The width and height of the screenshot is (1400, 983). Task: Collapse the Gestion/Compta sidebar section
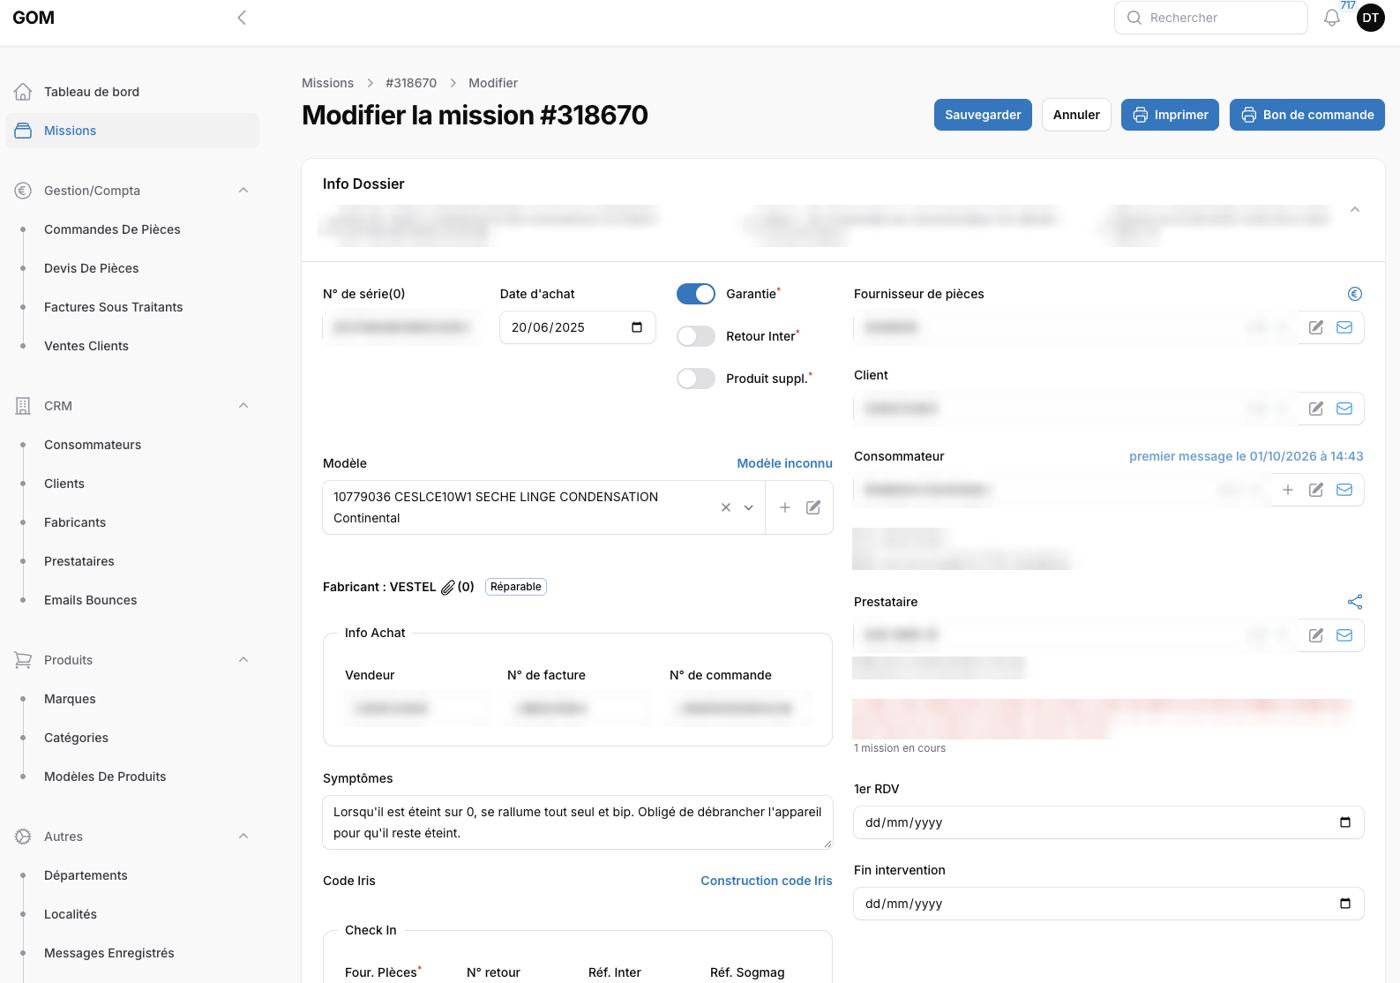pos(243,190)
